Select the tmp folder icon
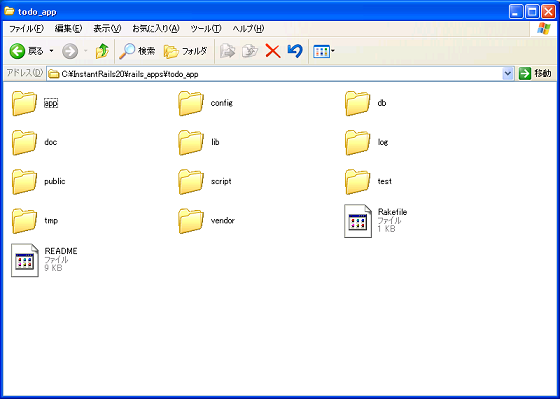 click(x=24, y=221)
